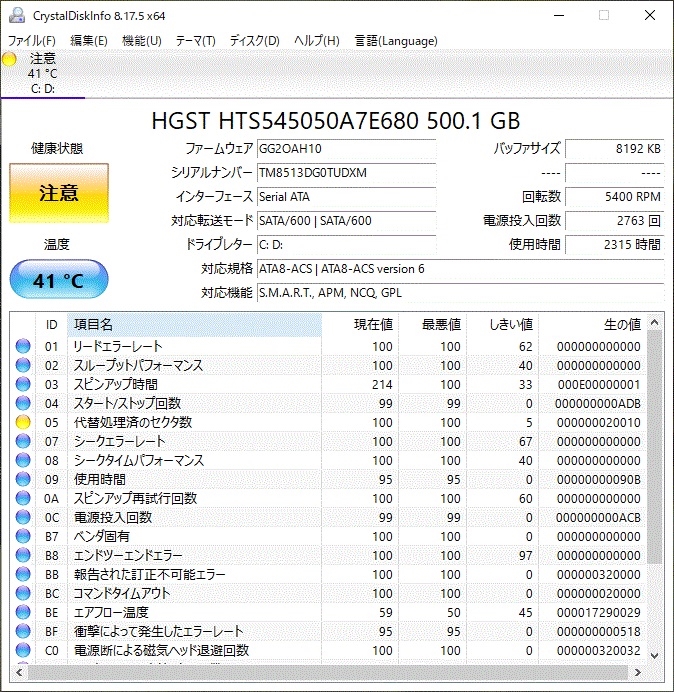
Task: Click the 対応機能 field S.M.A.R.T., APM, NCQ, GPL
Action: 460,293
